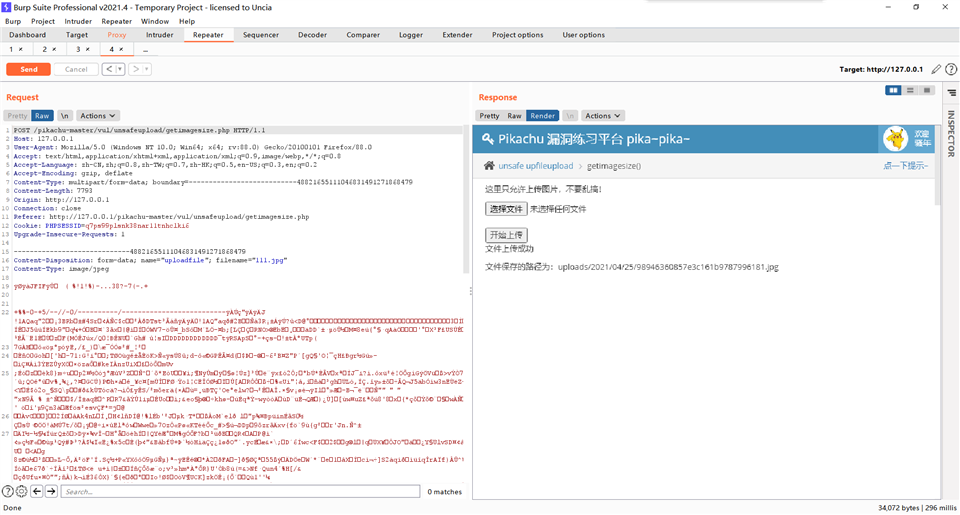Switch to the Logger tab
960x515 pixels.
pos(411,35)
